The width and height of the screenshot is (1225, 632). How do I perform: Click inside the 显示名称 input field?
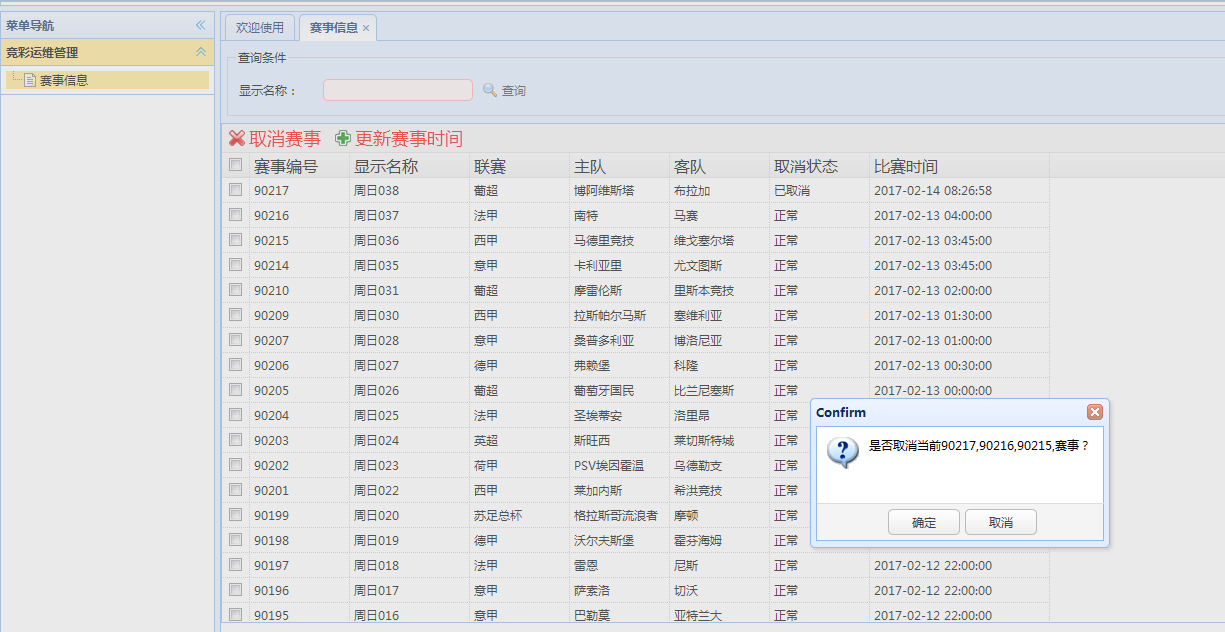pos(397,89)
